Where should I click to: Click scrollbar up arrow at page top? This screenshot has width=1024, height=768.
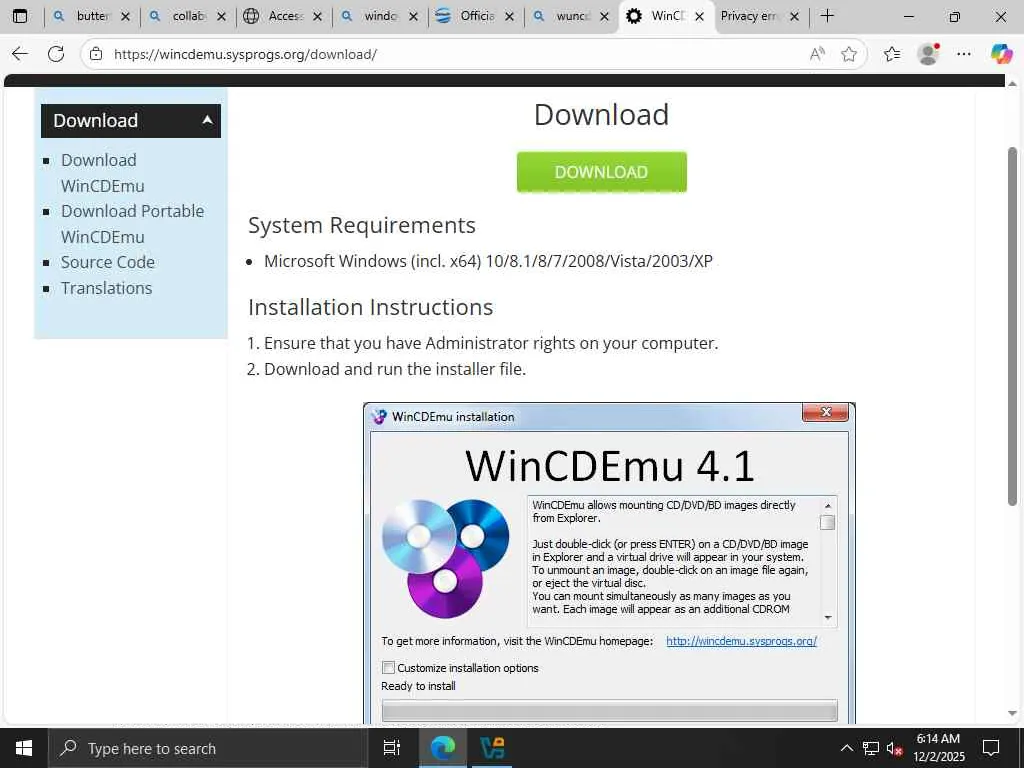coord(1012,84)
